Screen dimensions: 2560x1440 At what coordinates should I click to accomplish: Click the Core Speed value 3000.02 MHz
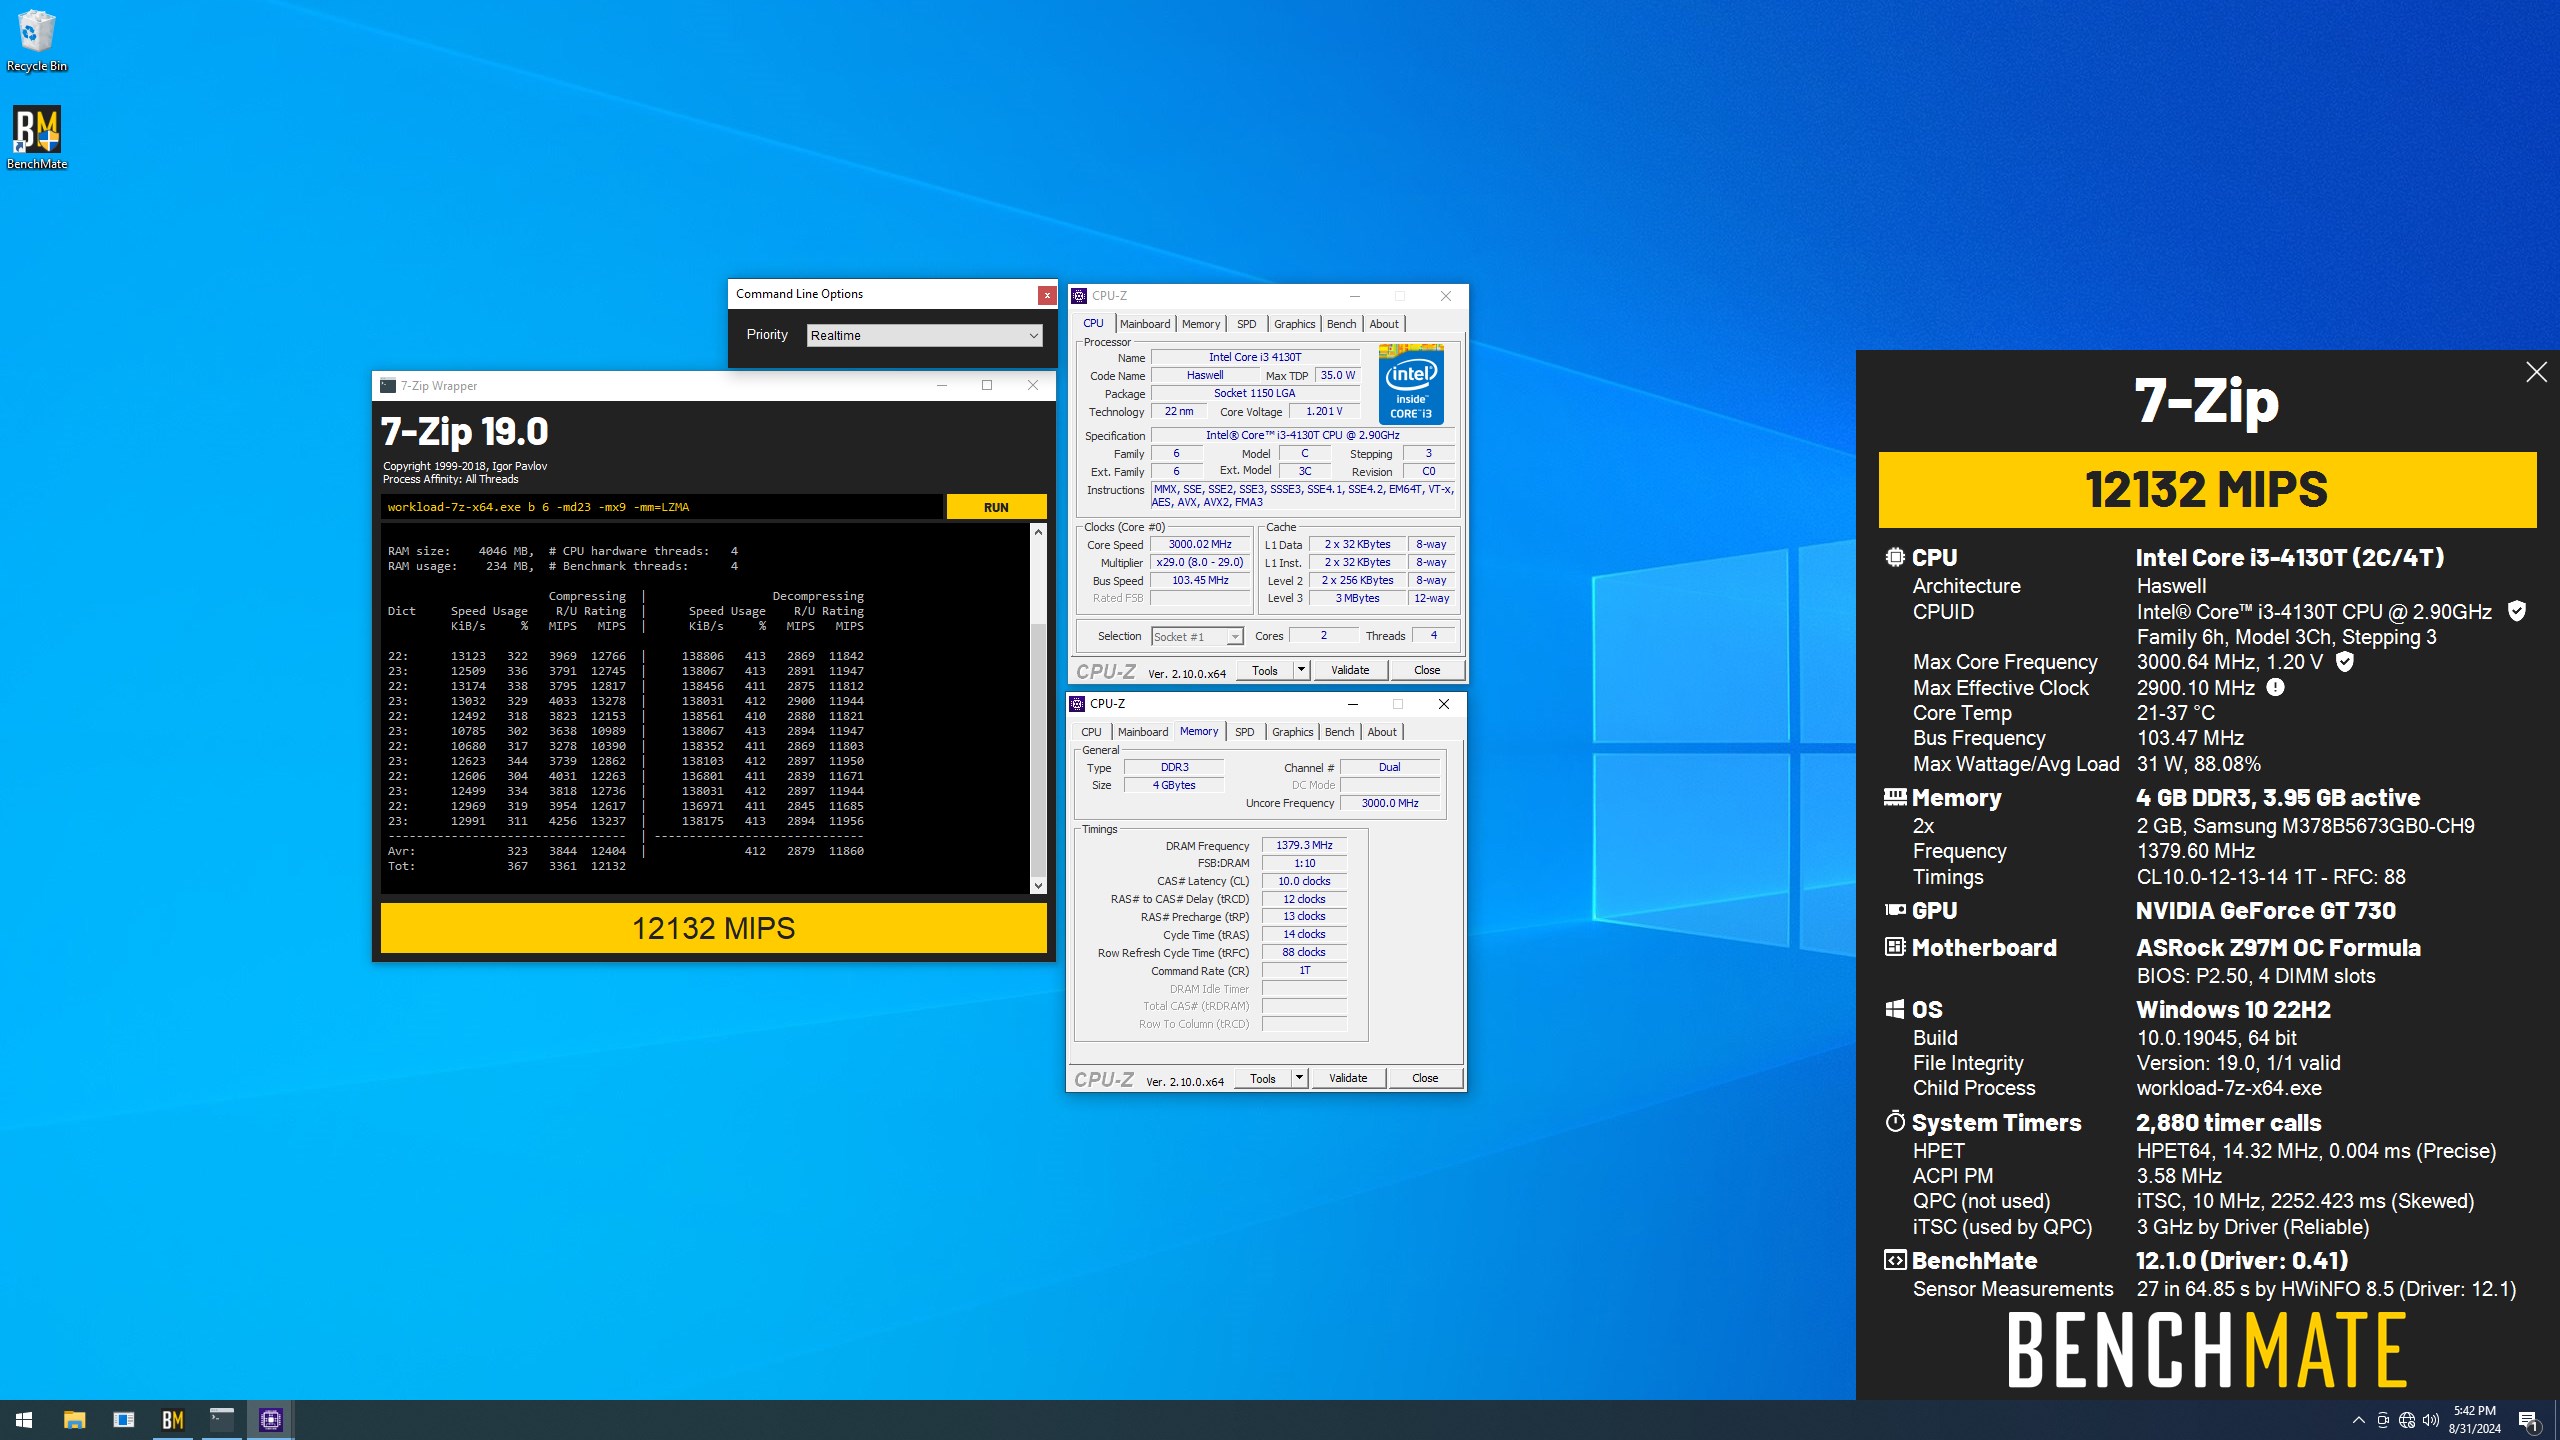click(x=1200, y=544)
